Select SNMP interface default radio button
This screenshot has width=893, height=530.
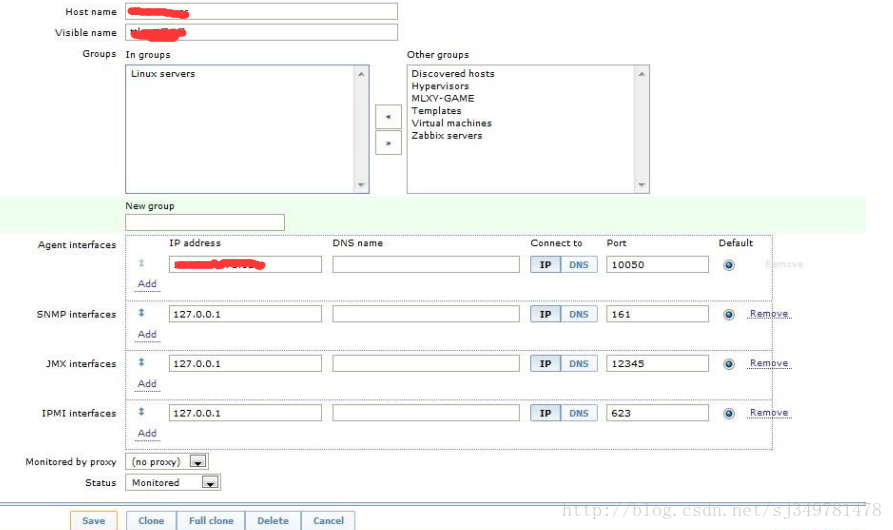pyautogui.click(x=729, y=315)
